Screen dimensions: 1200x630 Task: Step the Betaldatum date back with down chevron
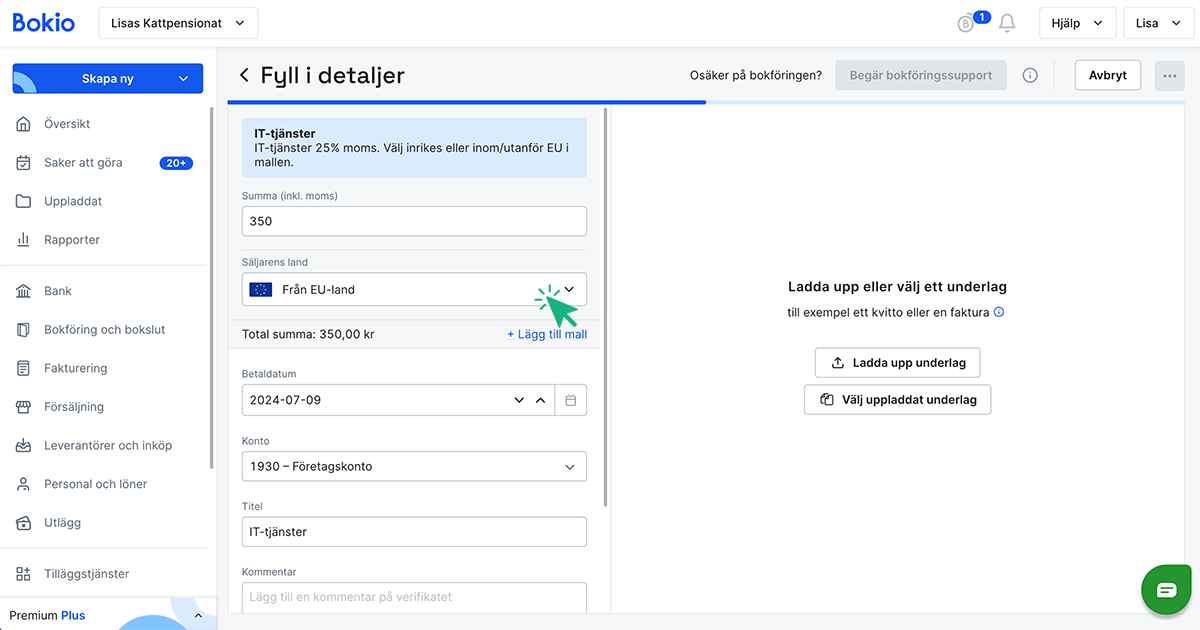(x=519, y=400)
